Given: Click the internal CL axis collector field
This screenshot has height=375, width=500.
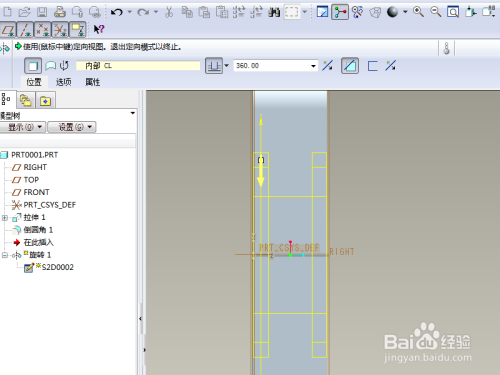Looking at the screenshot, I should click(138, 66).
